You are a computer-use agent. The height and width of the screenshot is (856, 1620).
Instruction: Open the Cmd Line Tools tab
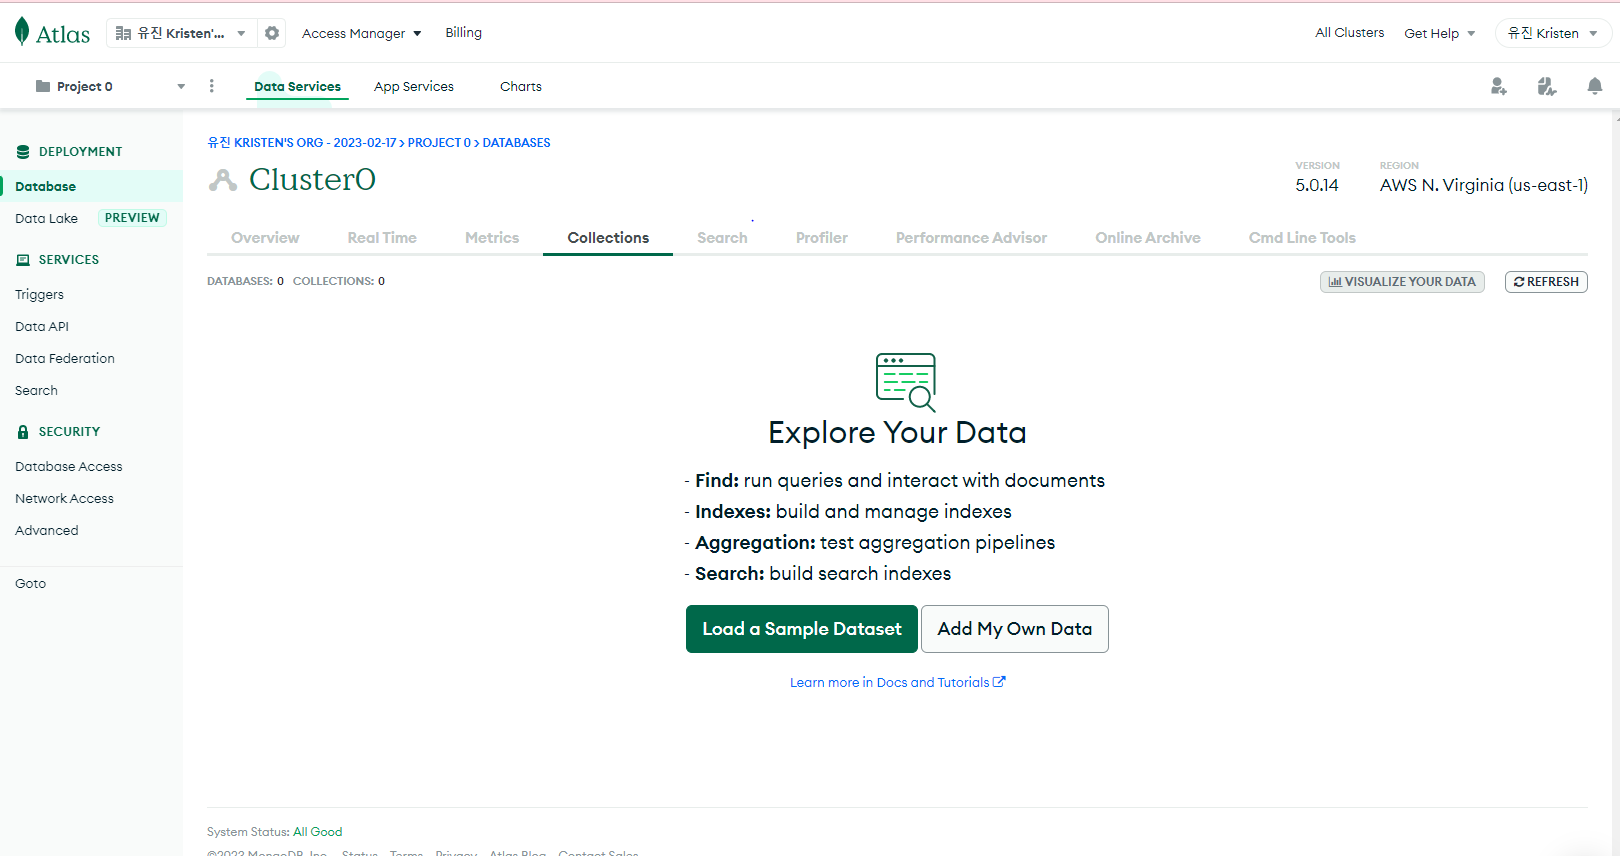(1302, 238)
